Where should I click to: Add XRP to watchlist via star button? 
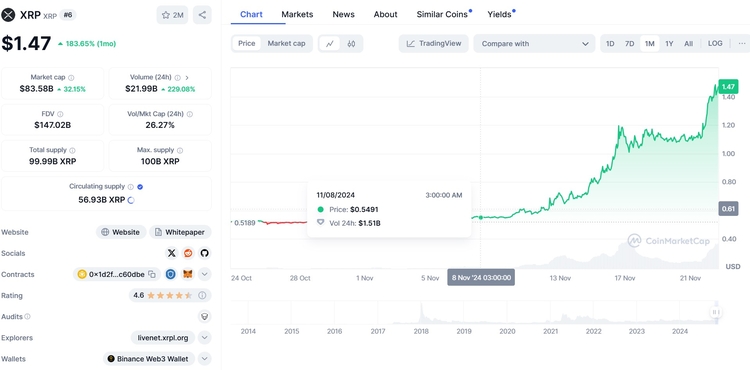point(172,15)
